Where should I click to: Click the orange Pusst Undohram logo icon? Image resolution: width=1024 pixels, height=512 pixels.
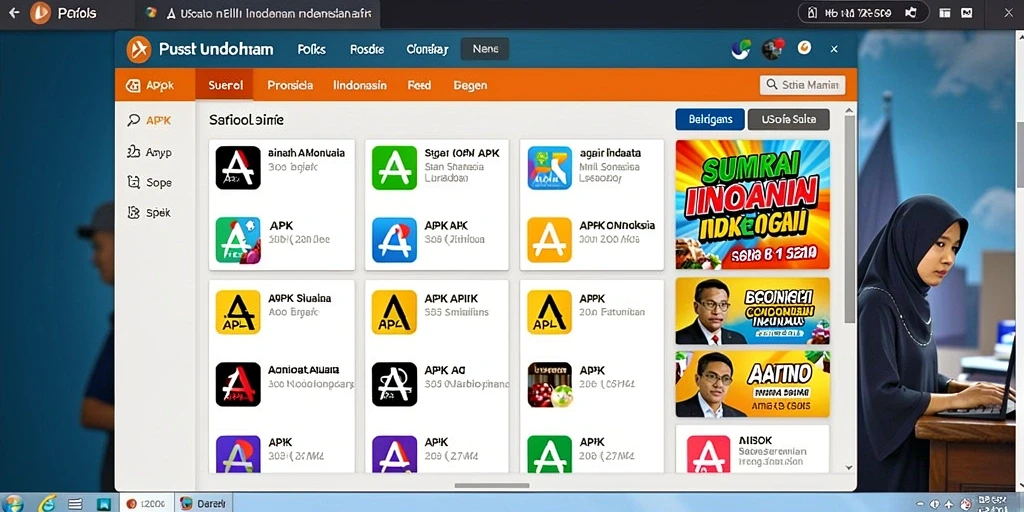138,50
